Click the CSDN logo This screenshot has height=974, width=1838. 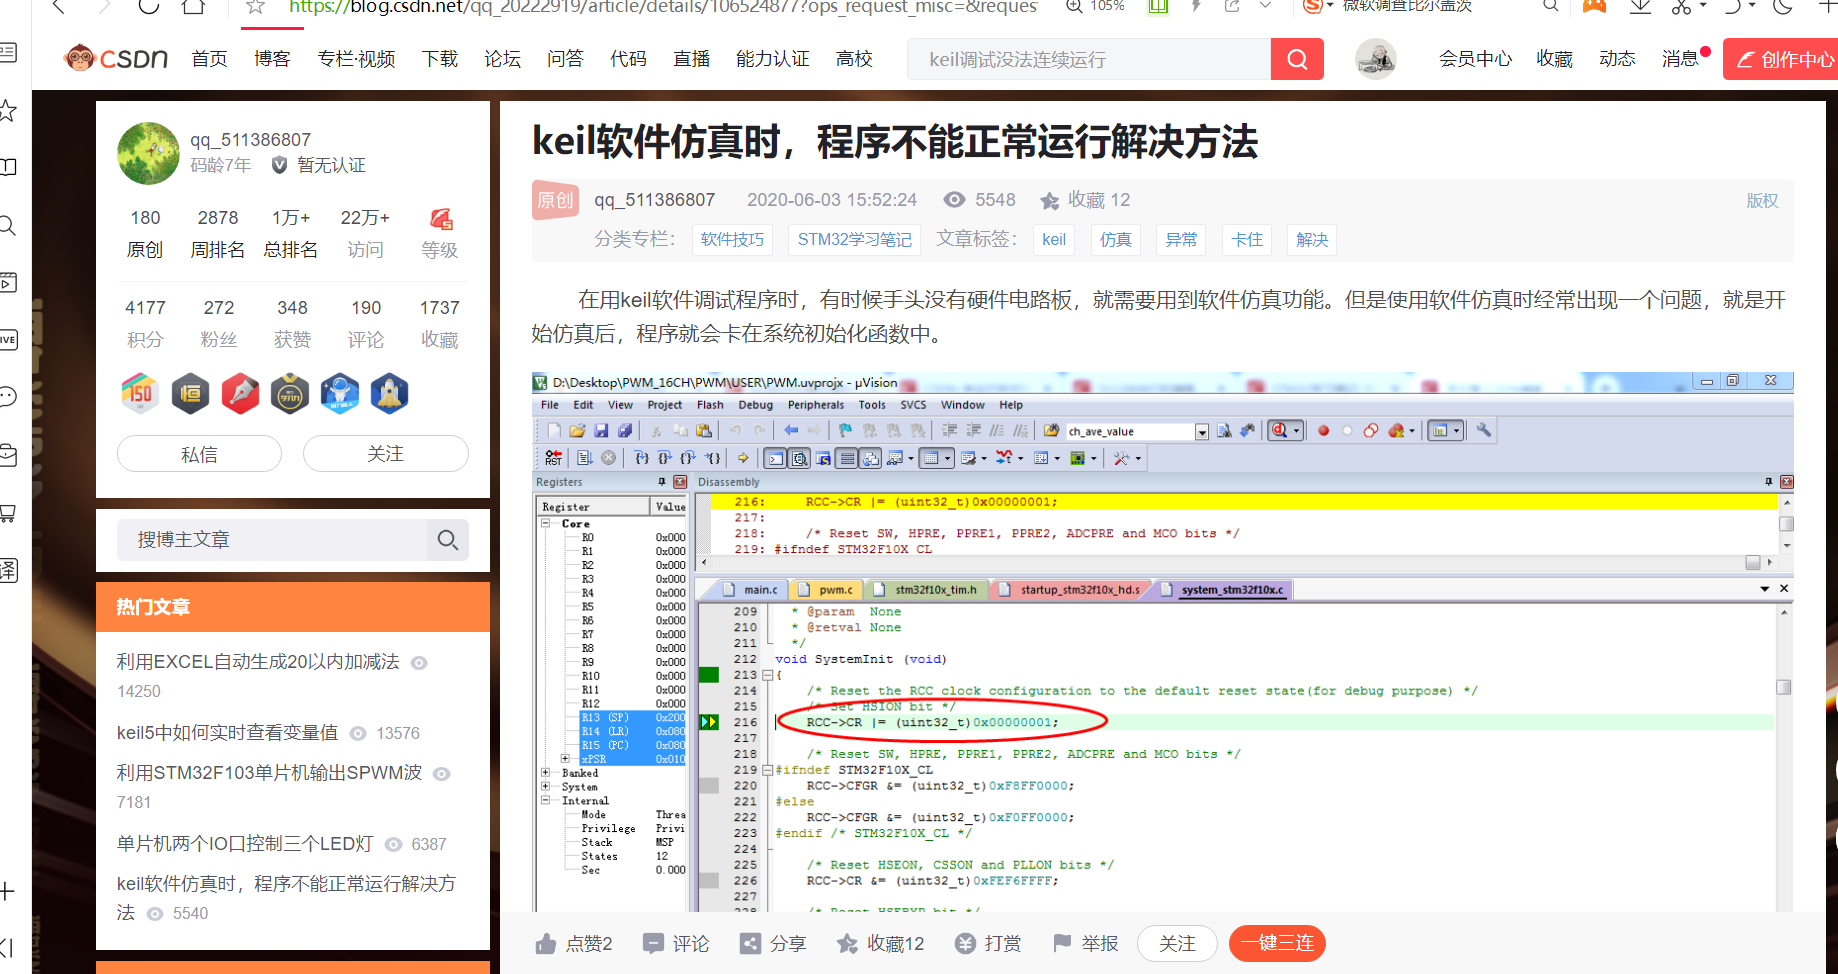click(116, 59)
